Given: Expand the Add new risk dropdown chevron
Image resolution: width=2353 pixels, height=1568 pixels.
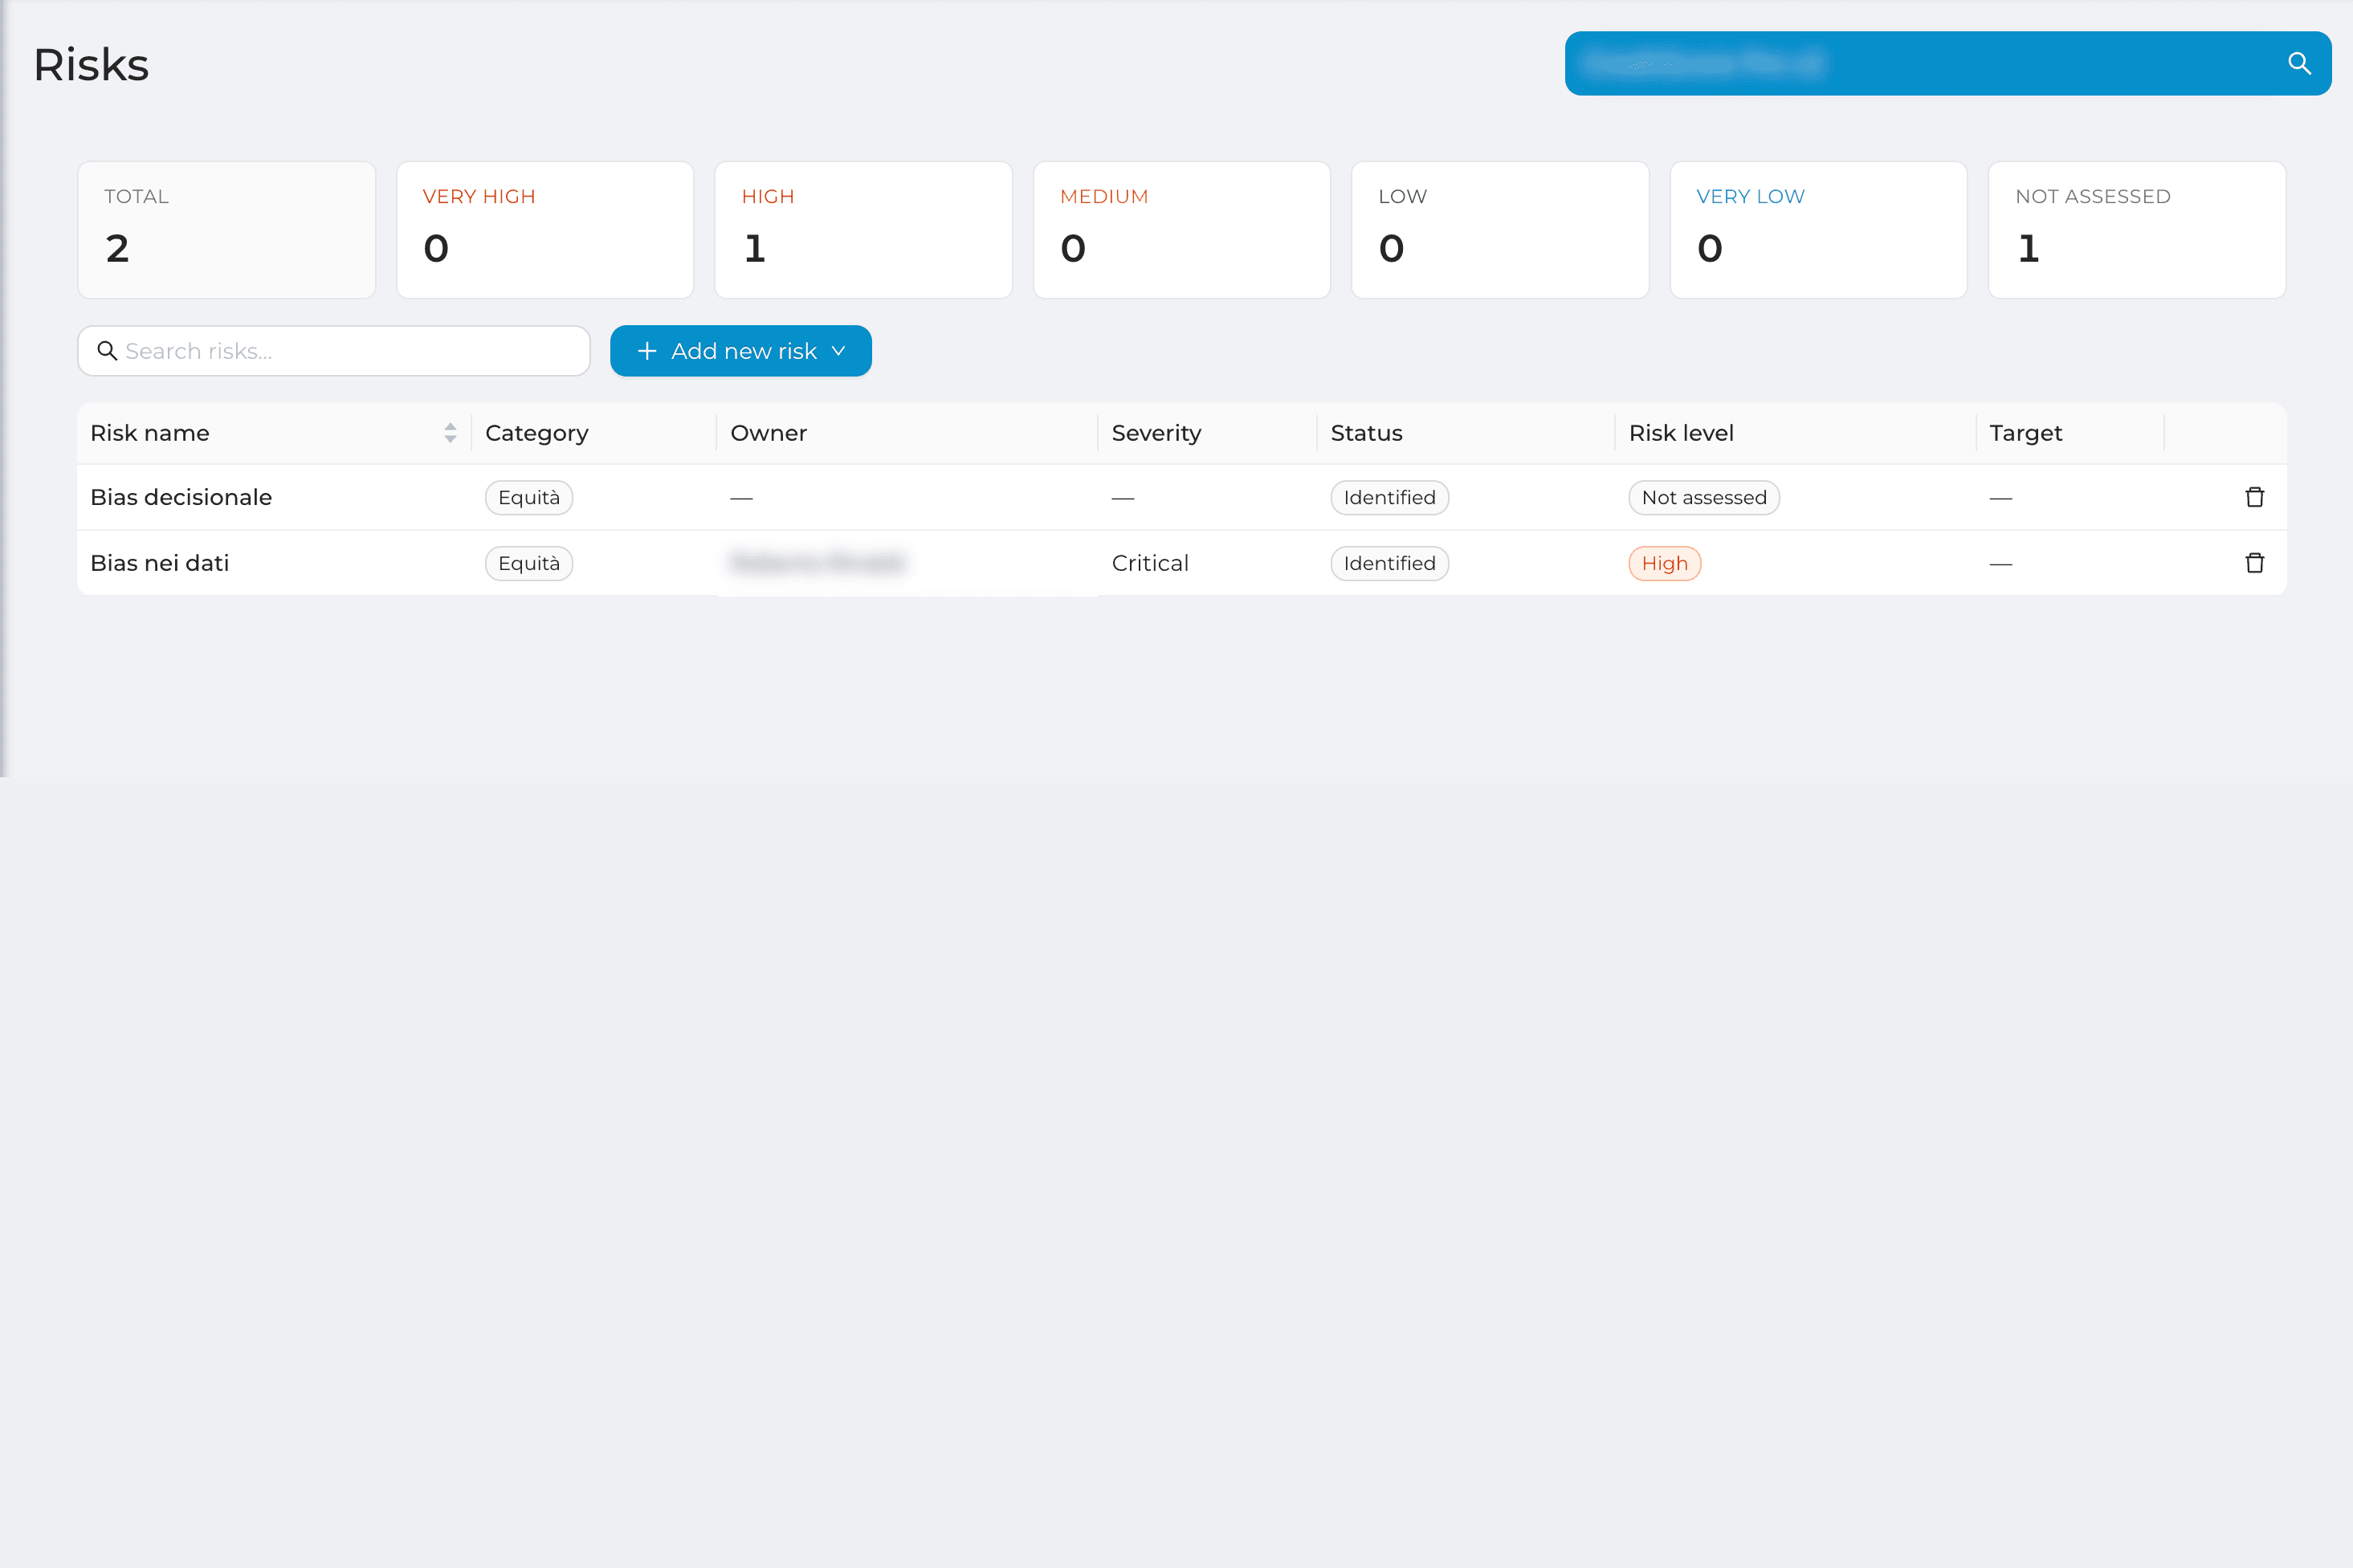Looking at the screenshot, I should (838, 351).
